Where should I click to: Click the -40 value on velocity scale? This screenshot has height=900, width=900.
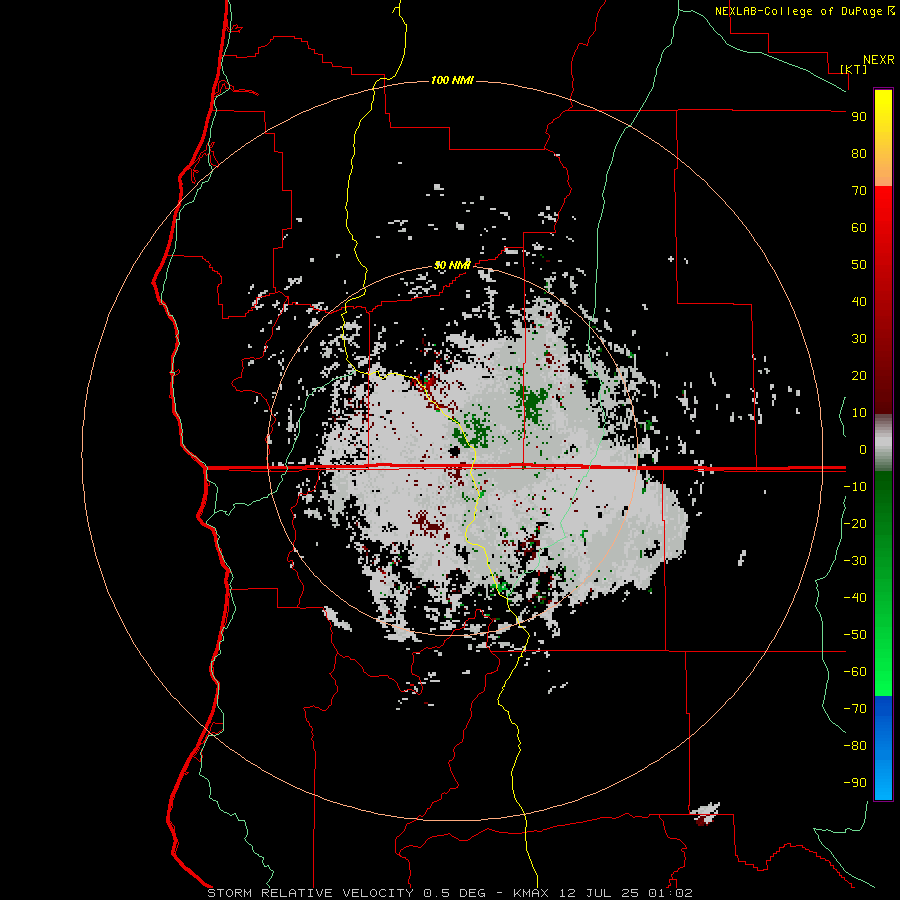855,598
